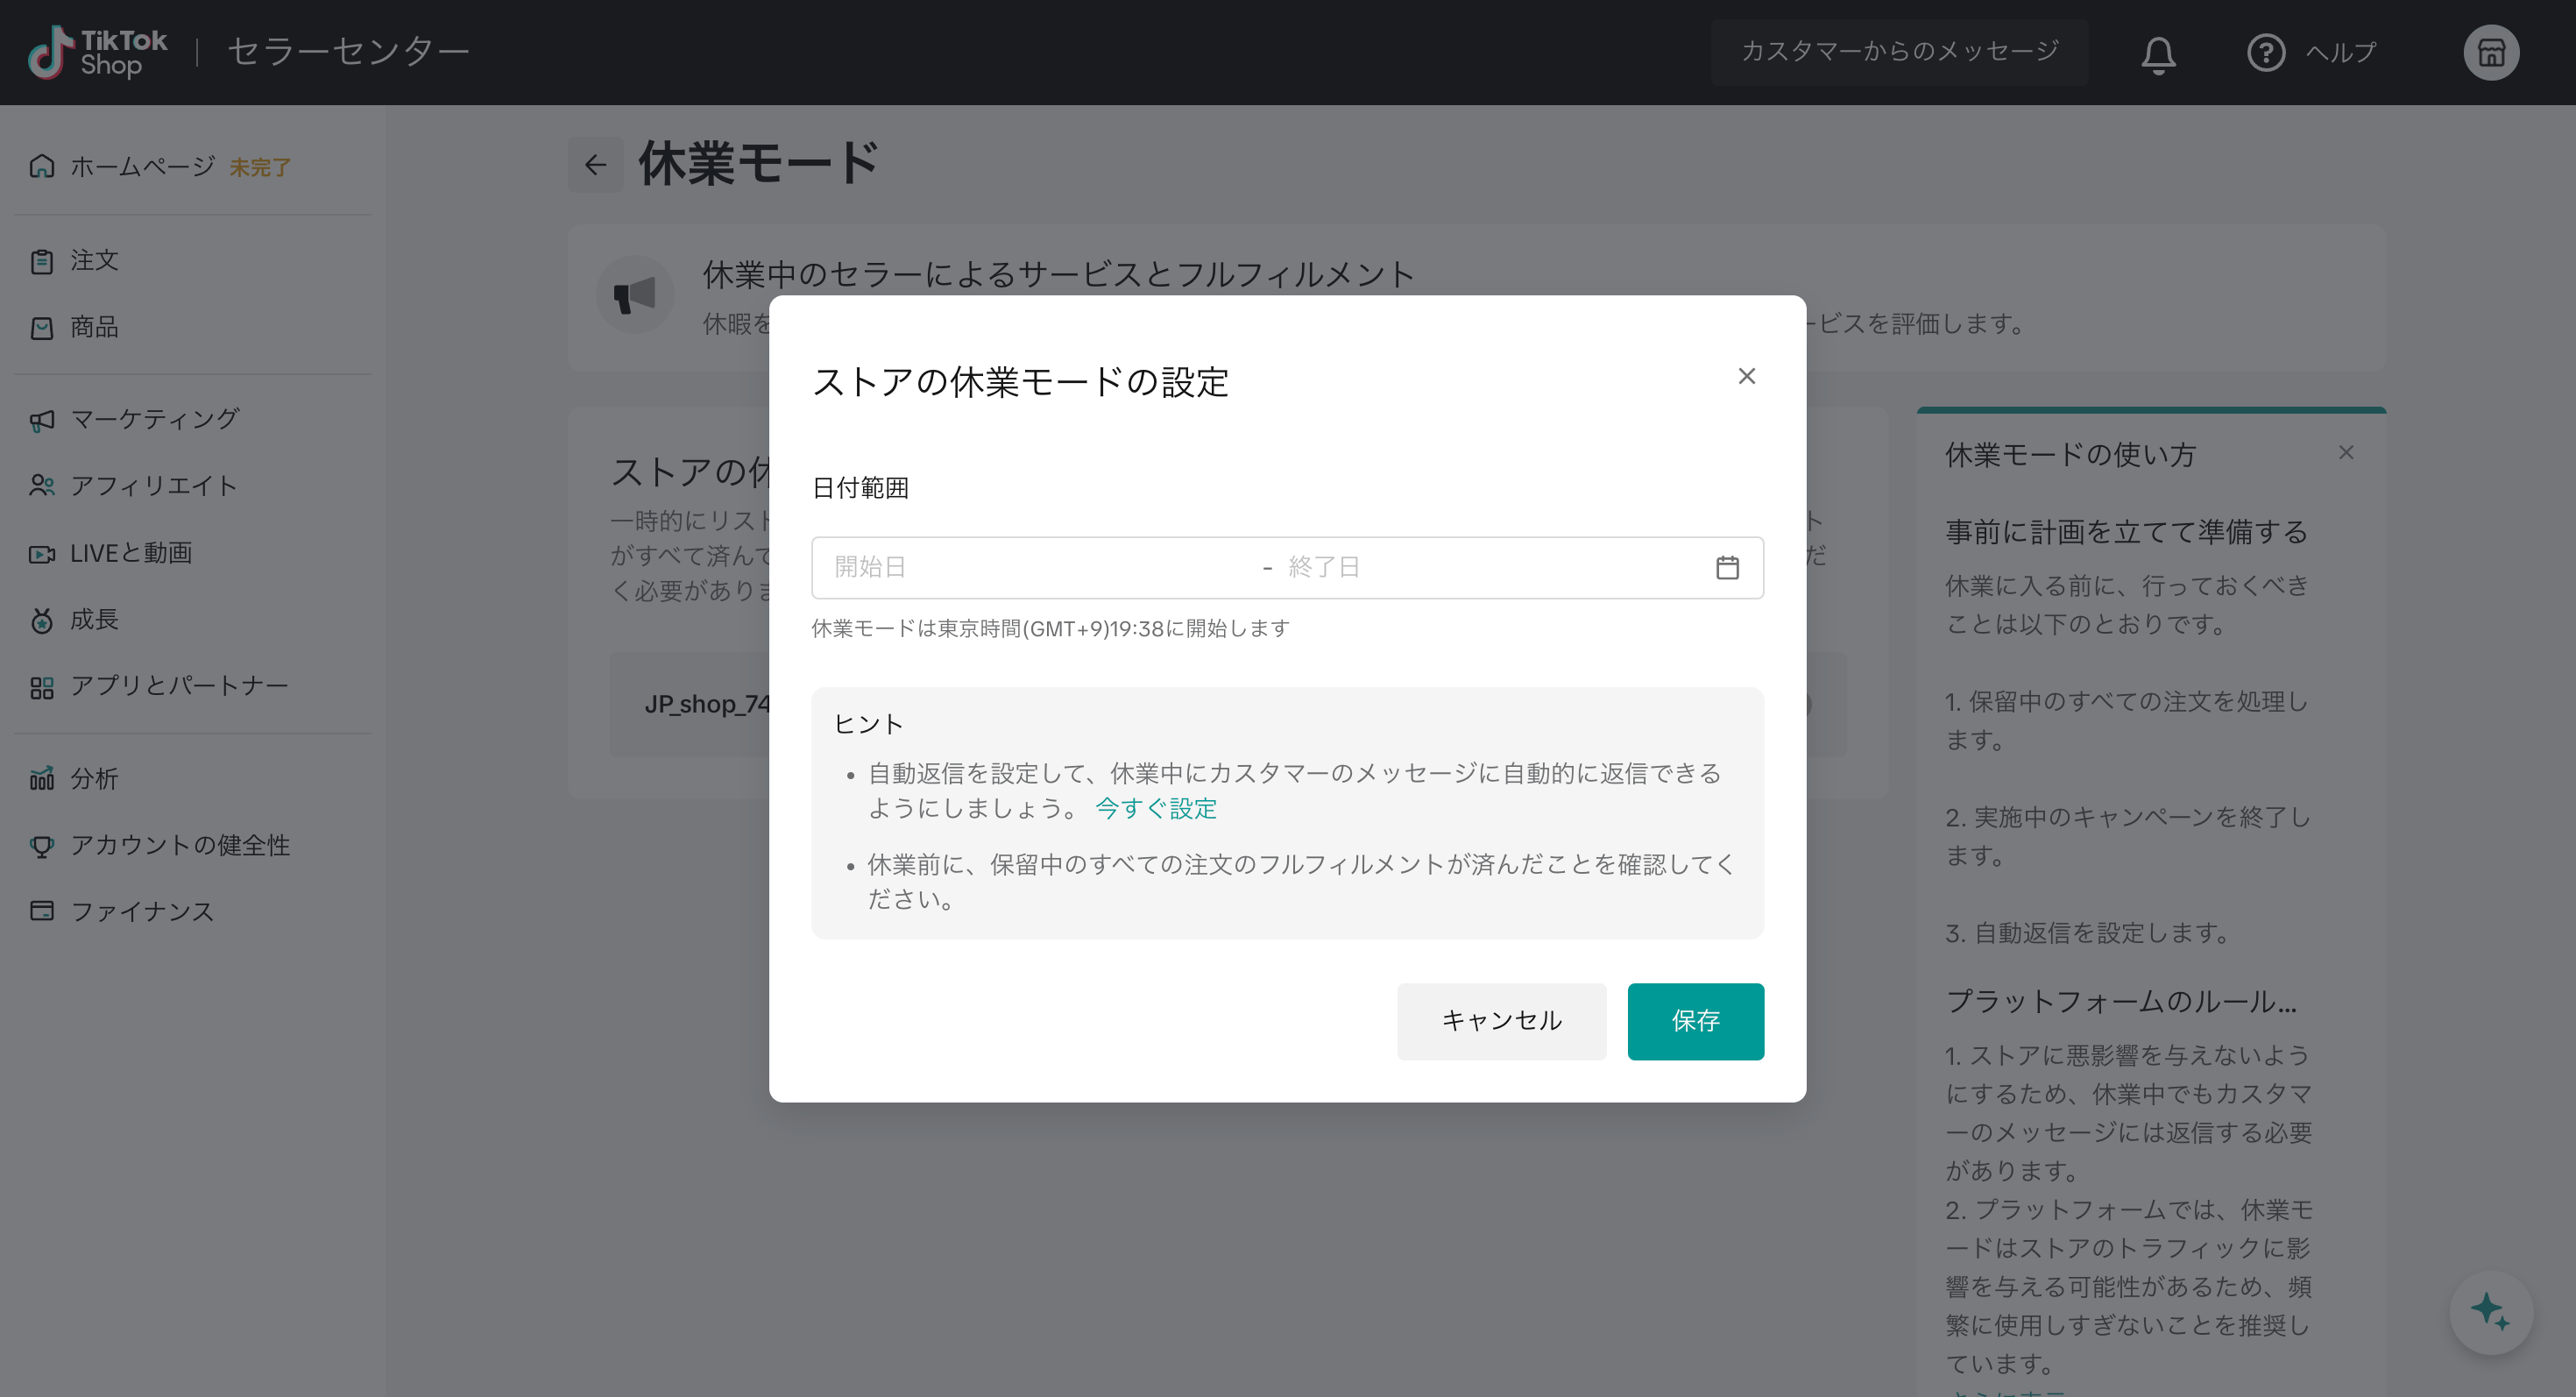
Task: Click the JP_shop store name row
Action: tap(1228, 704)
